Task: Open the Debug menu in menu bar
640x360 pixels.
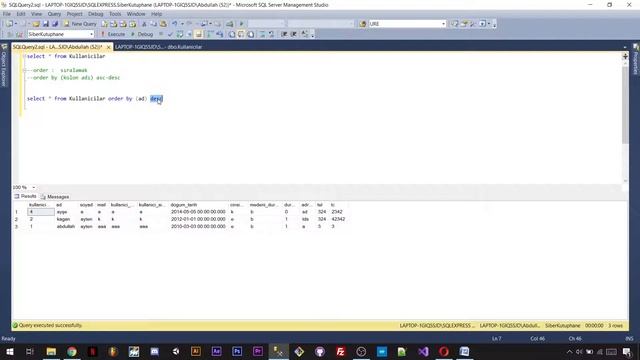Action: [96, 14]
